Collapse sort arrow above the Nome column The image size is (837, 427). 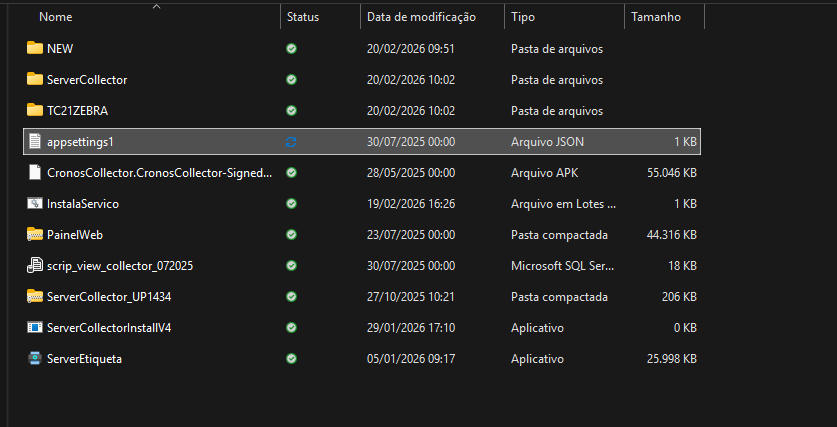coord(156,6)
